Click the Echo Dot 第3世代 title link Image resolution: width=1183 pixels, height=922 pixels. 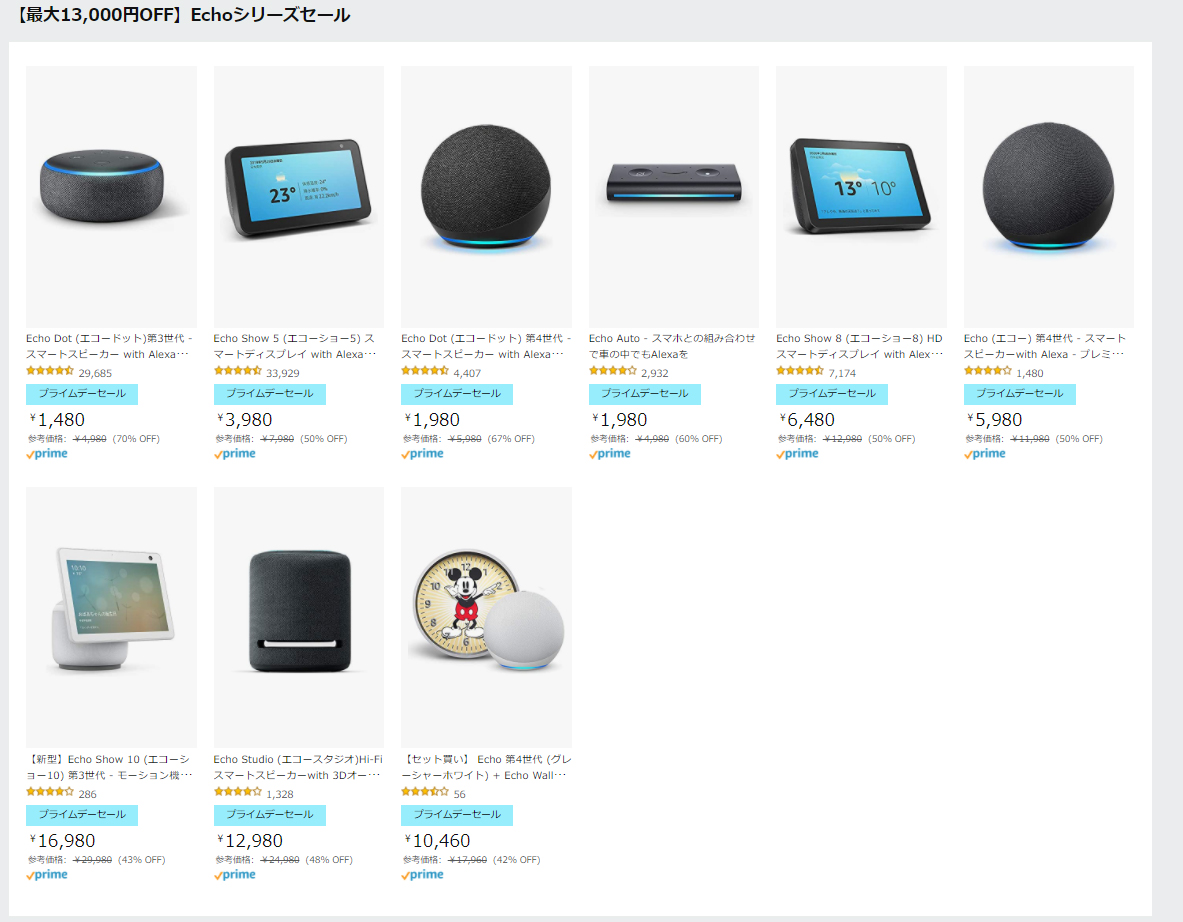(109, 346)
